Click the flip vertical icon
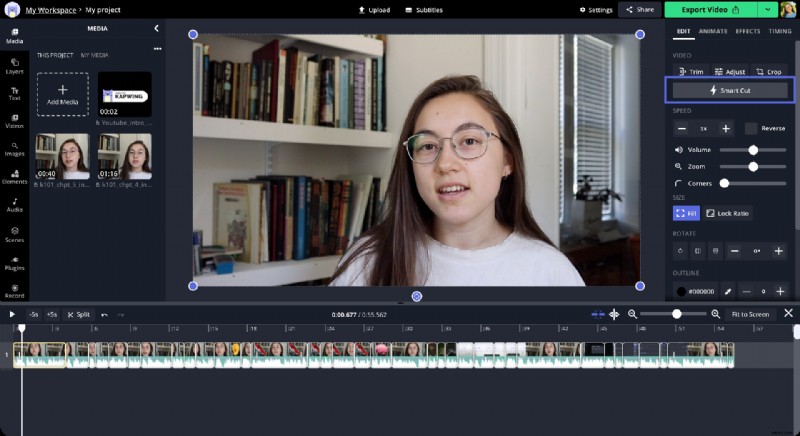Image resolution: width=800 pixels, height=436 pixels. 715,251
